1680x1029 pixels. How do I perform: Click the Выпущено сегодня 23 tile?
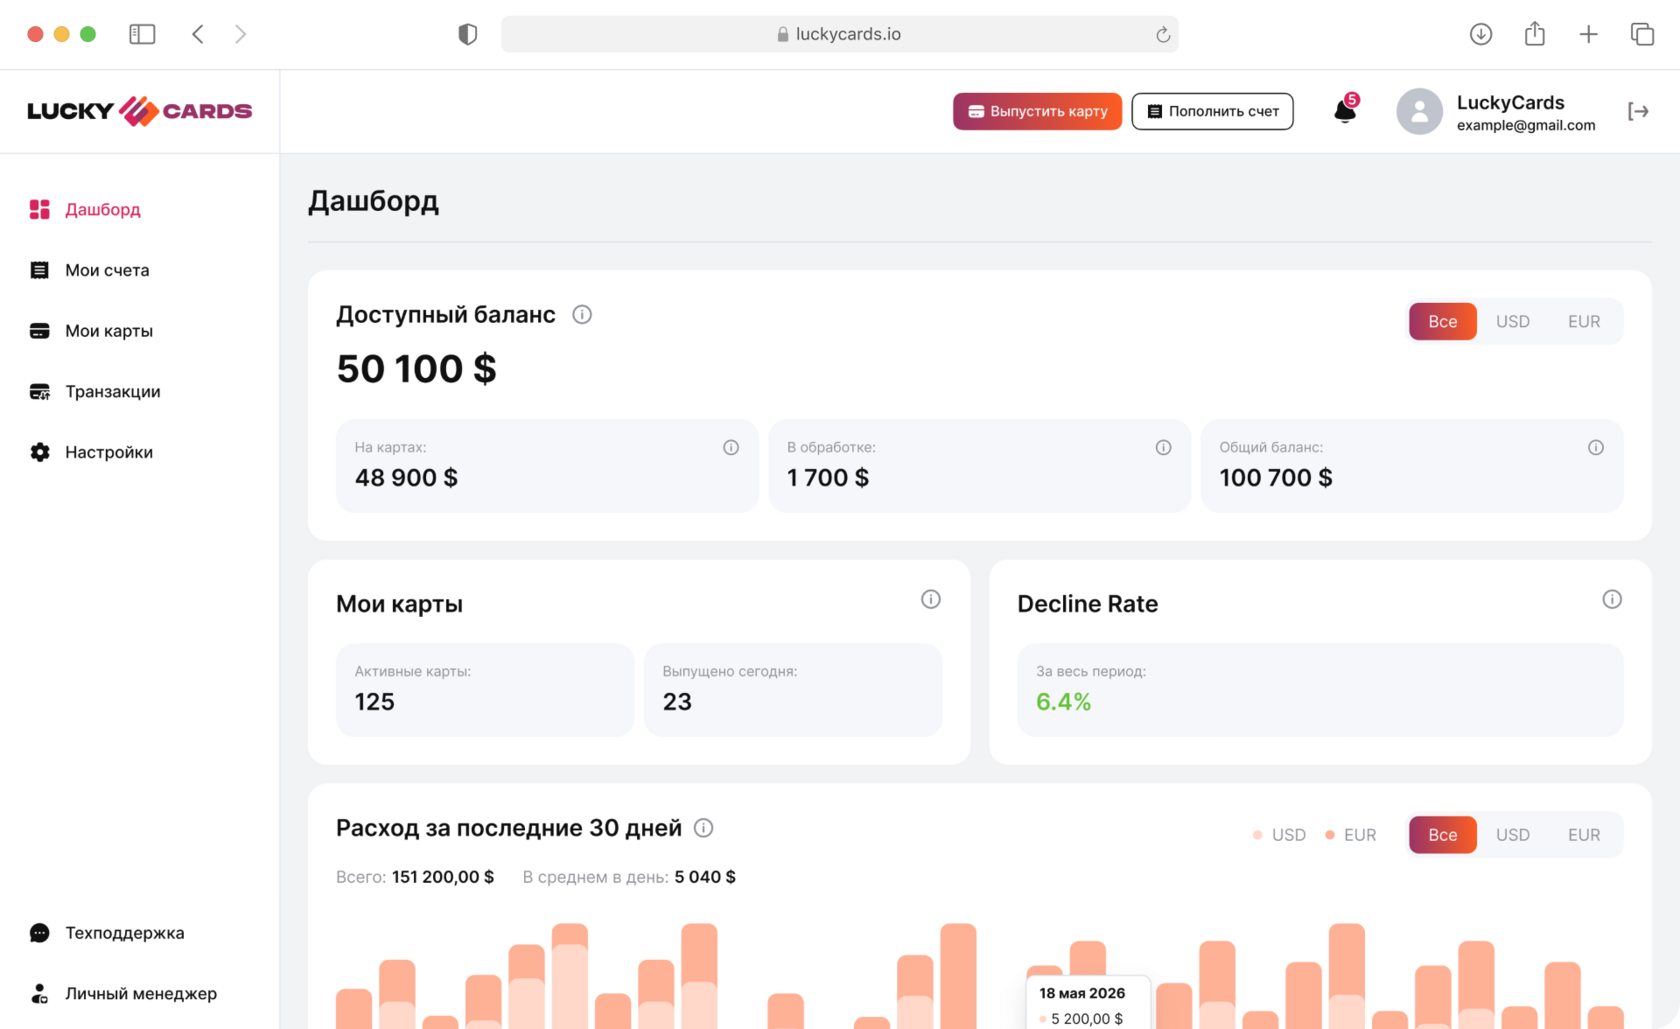[793, 690]
